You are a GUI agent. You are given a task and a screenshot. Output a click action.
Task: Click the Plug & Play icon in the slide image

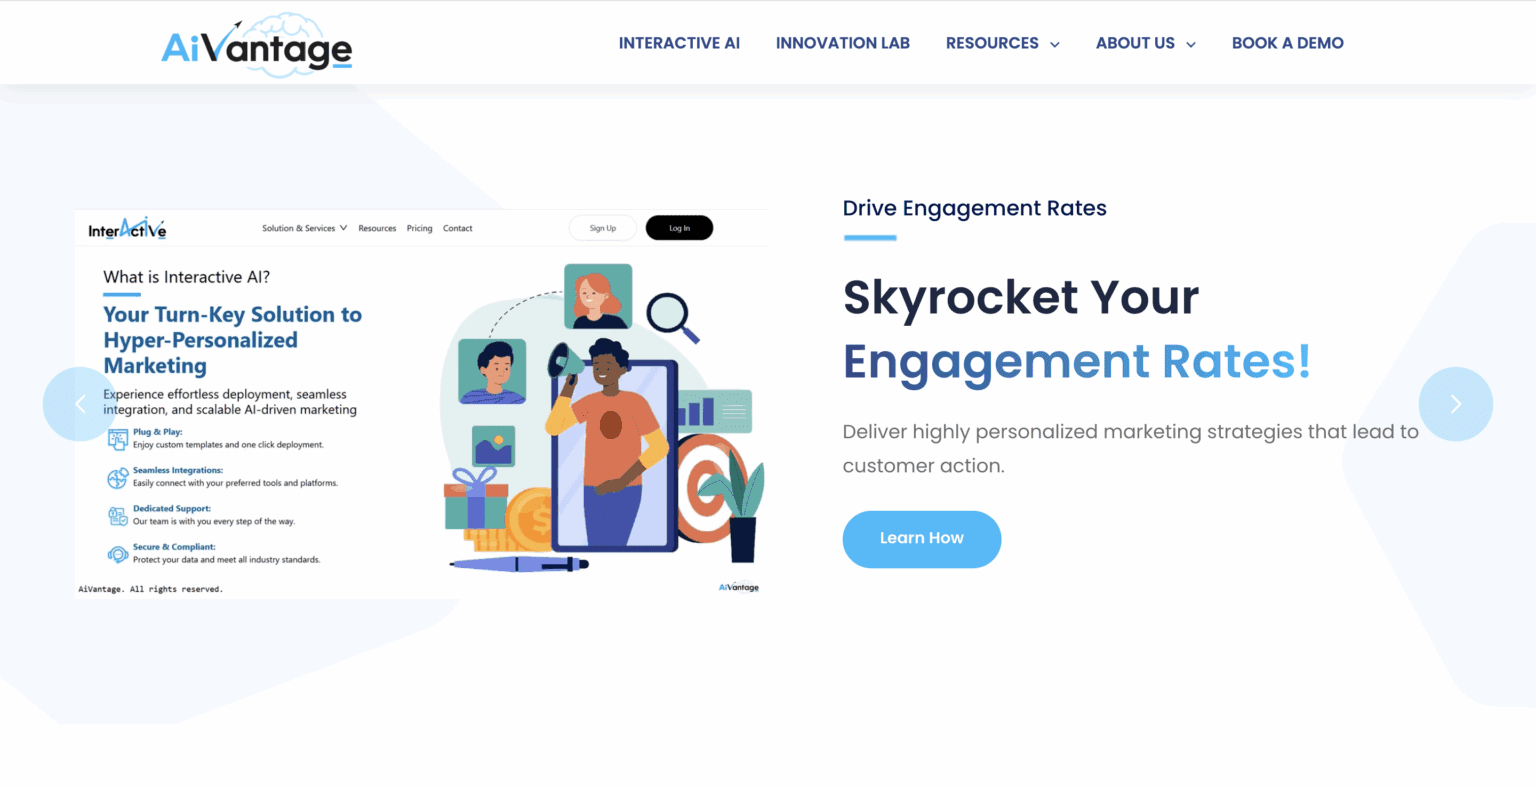click(117, 438)
